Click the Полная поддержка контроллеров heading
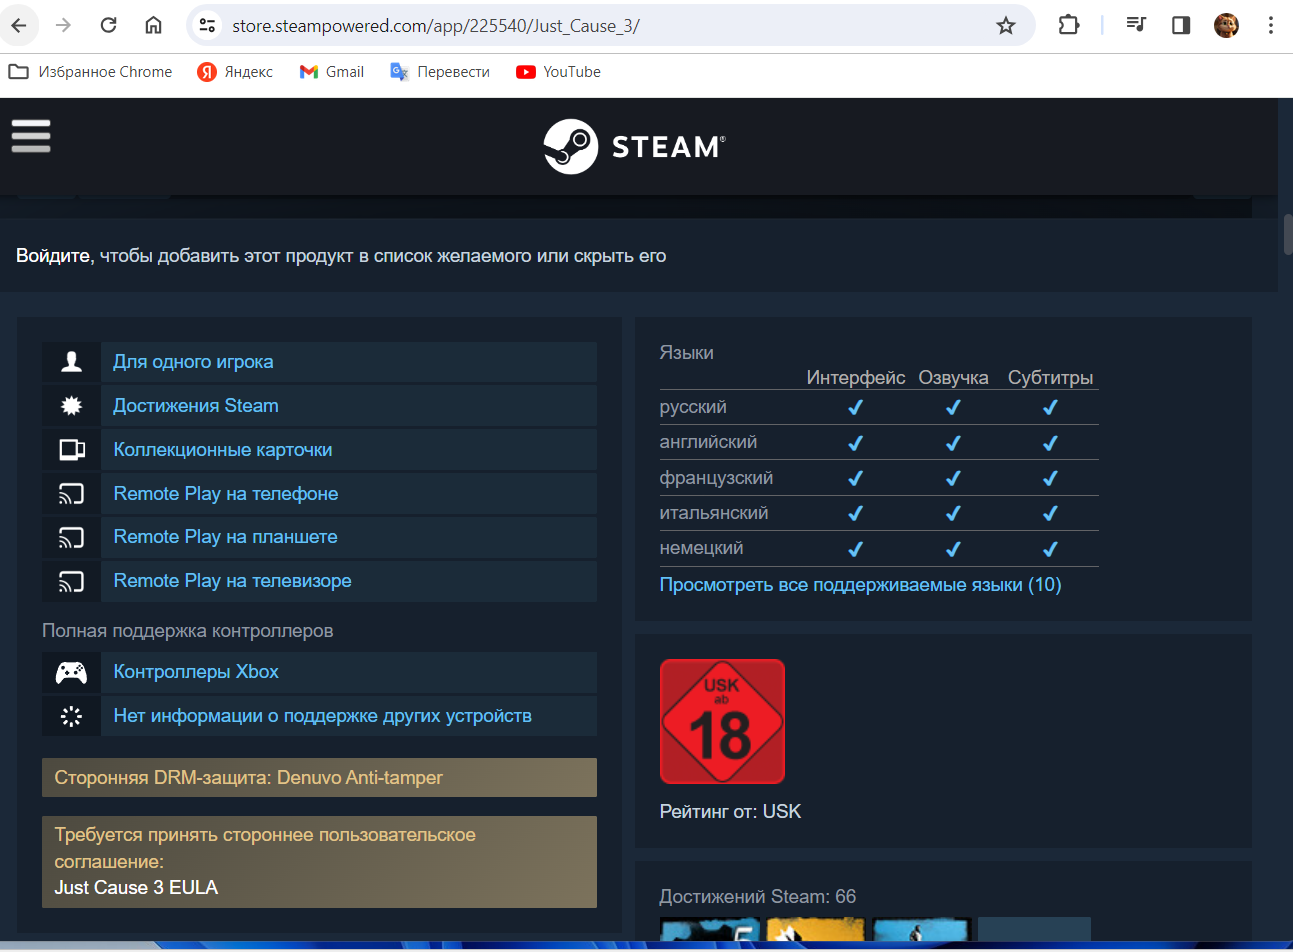The width and height of the screenshot is (1293, 952). (187, 631)
